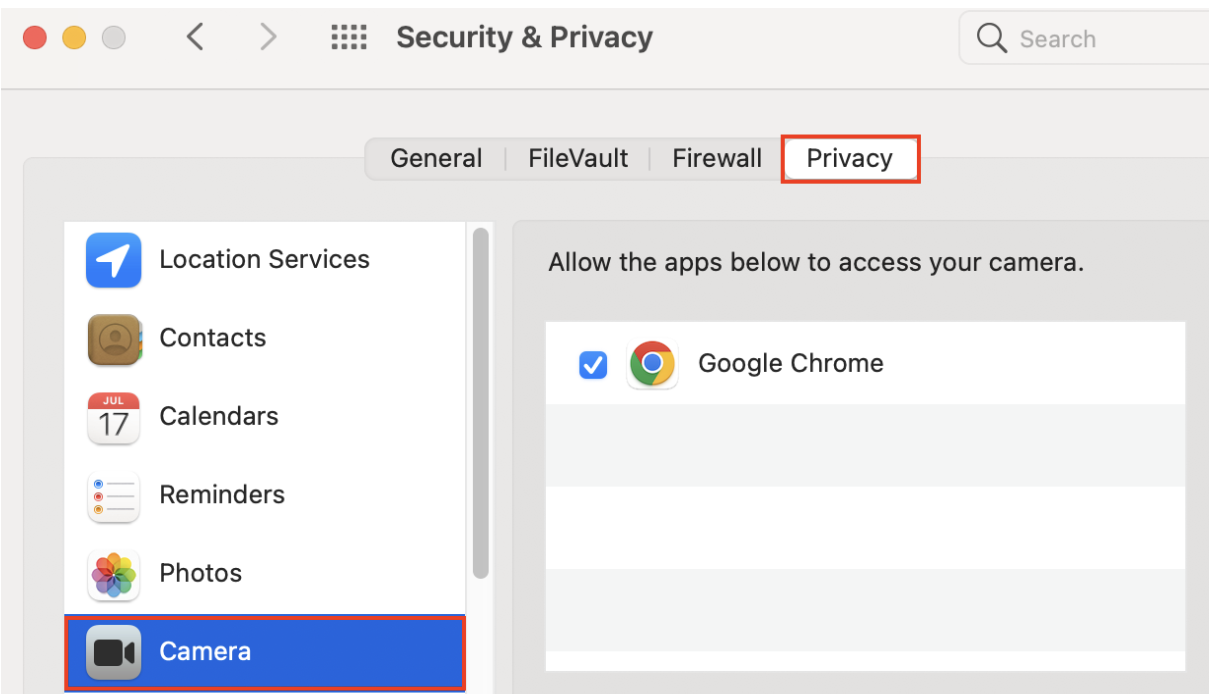Select Photos label in privacy list
The height and width of the screenshot is (700, 1218).
tap(200, 574)
